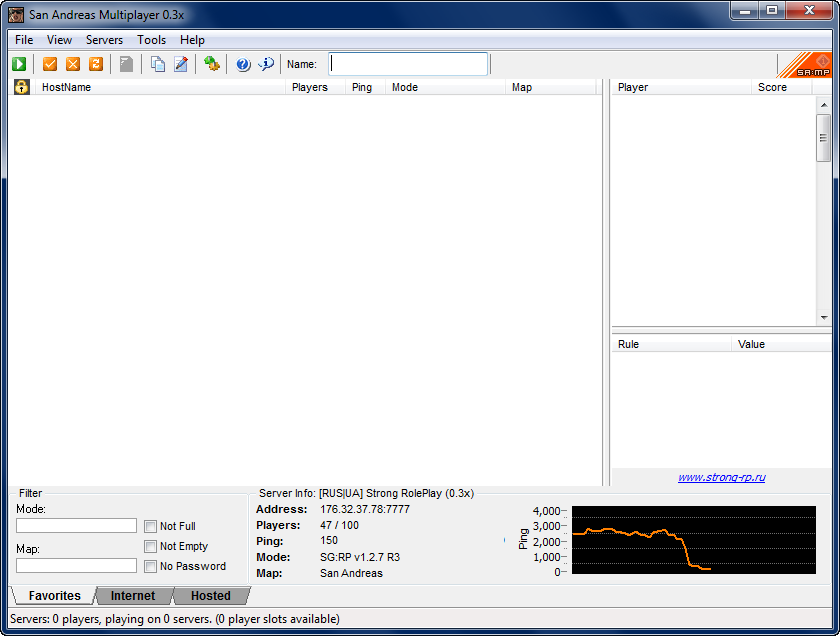The width and height of the screenshot is (840, 636).
Task: Switch to the Favorites tab
Action: [x=54, y=596]
